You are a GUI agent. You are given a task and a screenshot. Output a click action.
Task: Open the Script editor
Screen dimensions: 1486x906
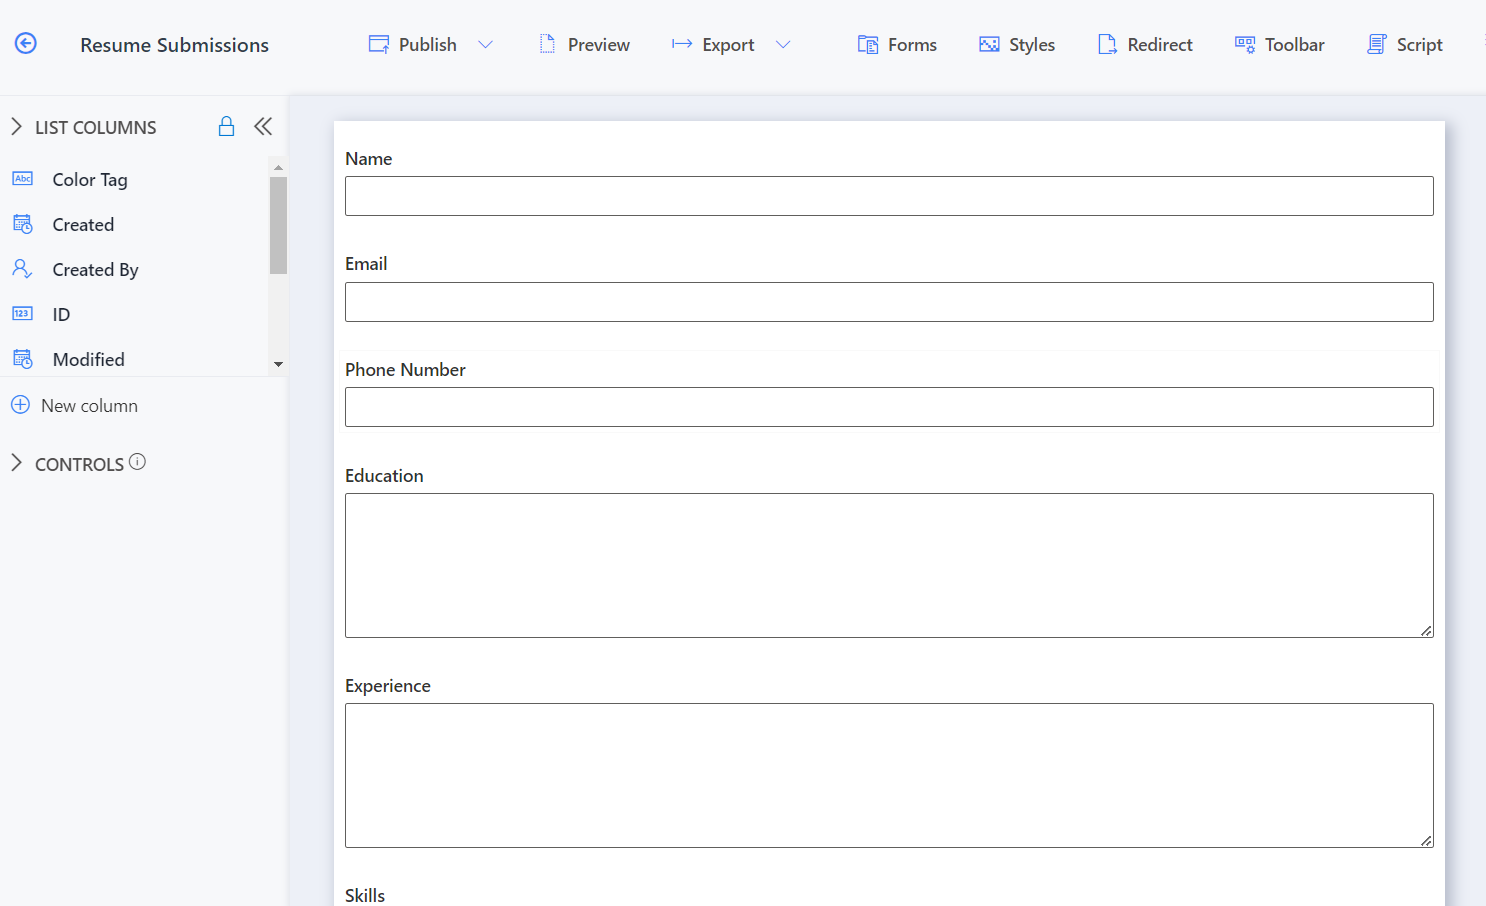[x=1404, y=44]
